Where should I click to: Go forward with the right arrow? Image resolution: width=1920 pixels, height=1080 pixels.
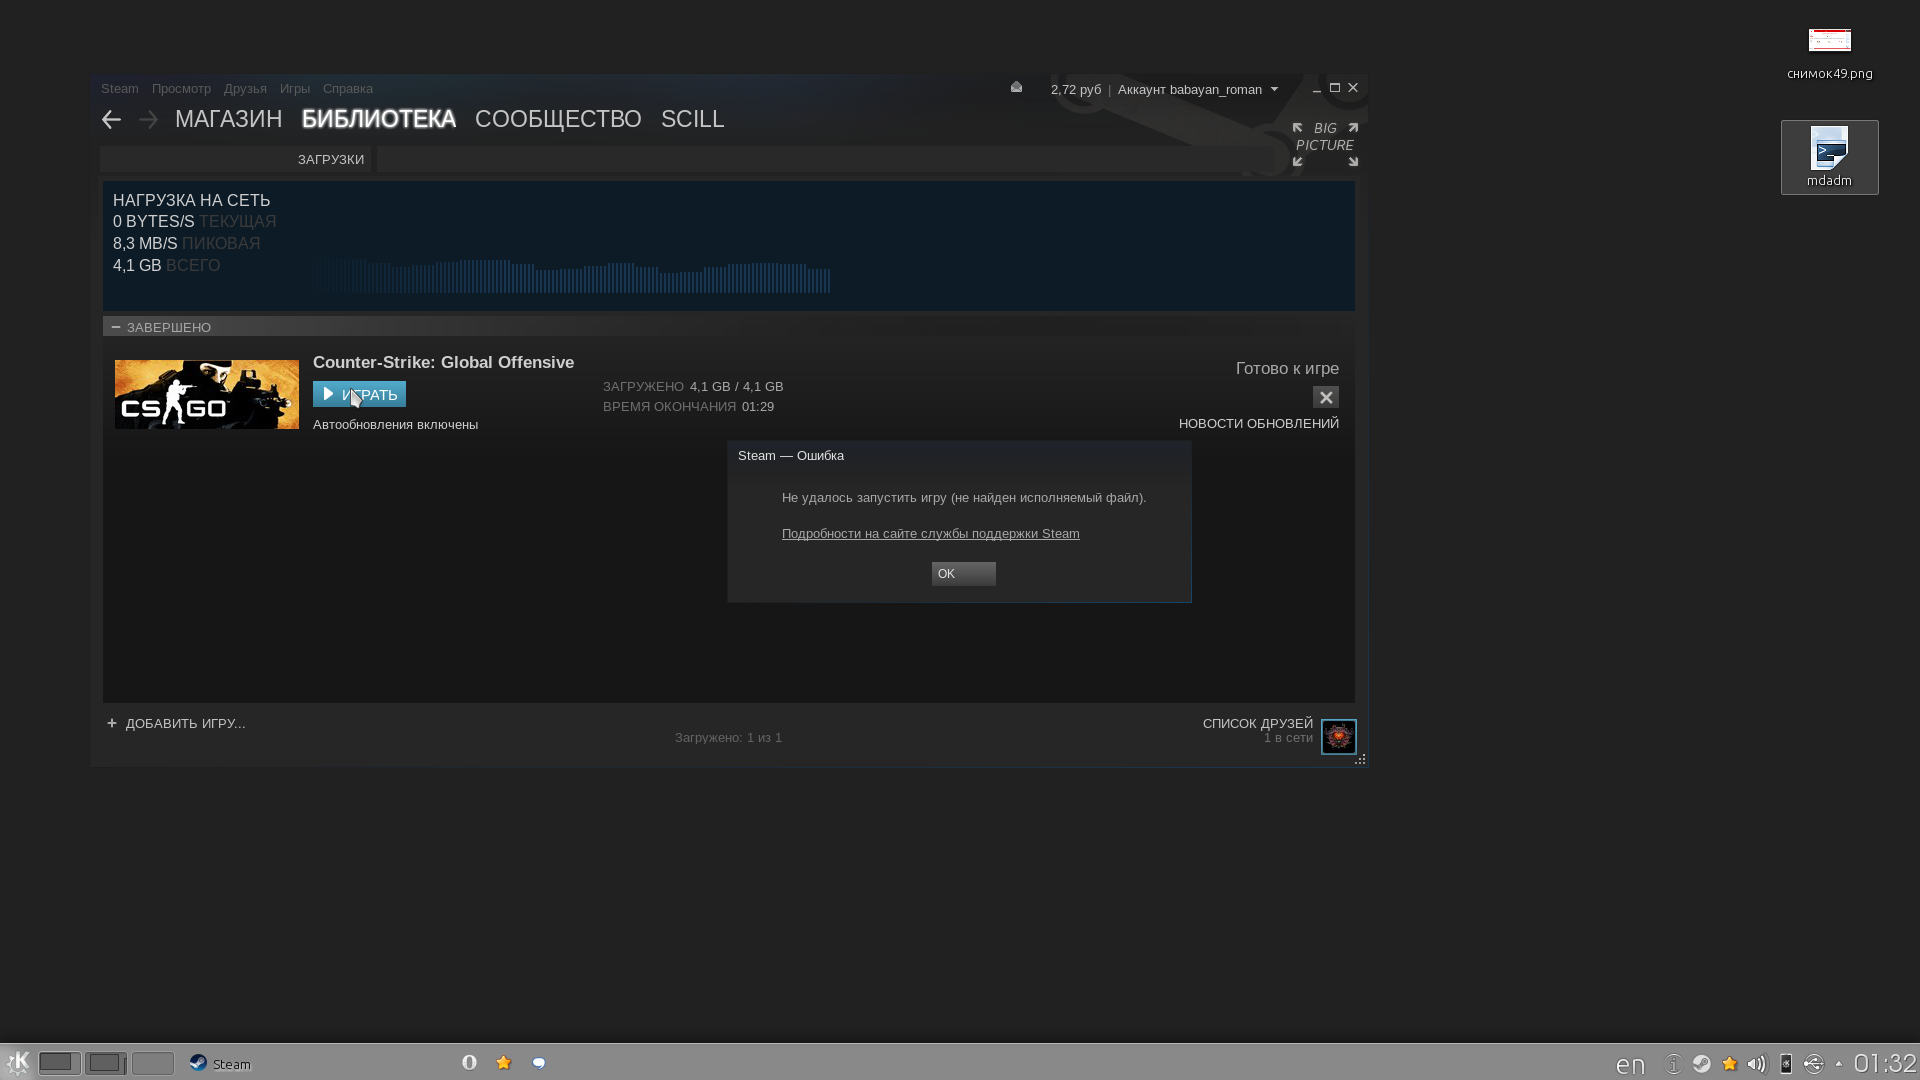148,120
